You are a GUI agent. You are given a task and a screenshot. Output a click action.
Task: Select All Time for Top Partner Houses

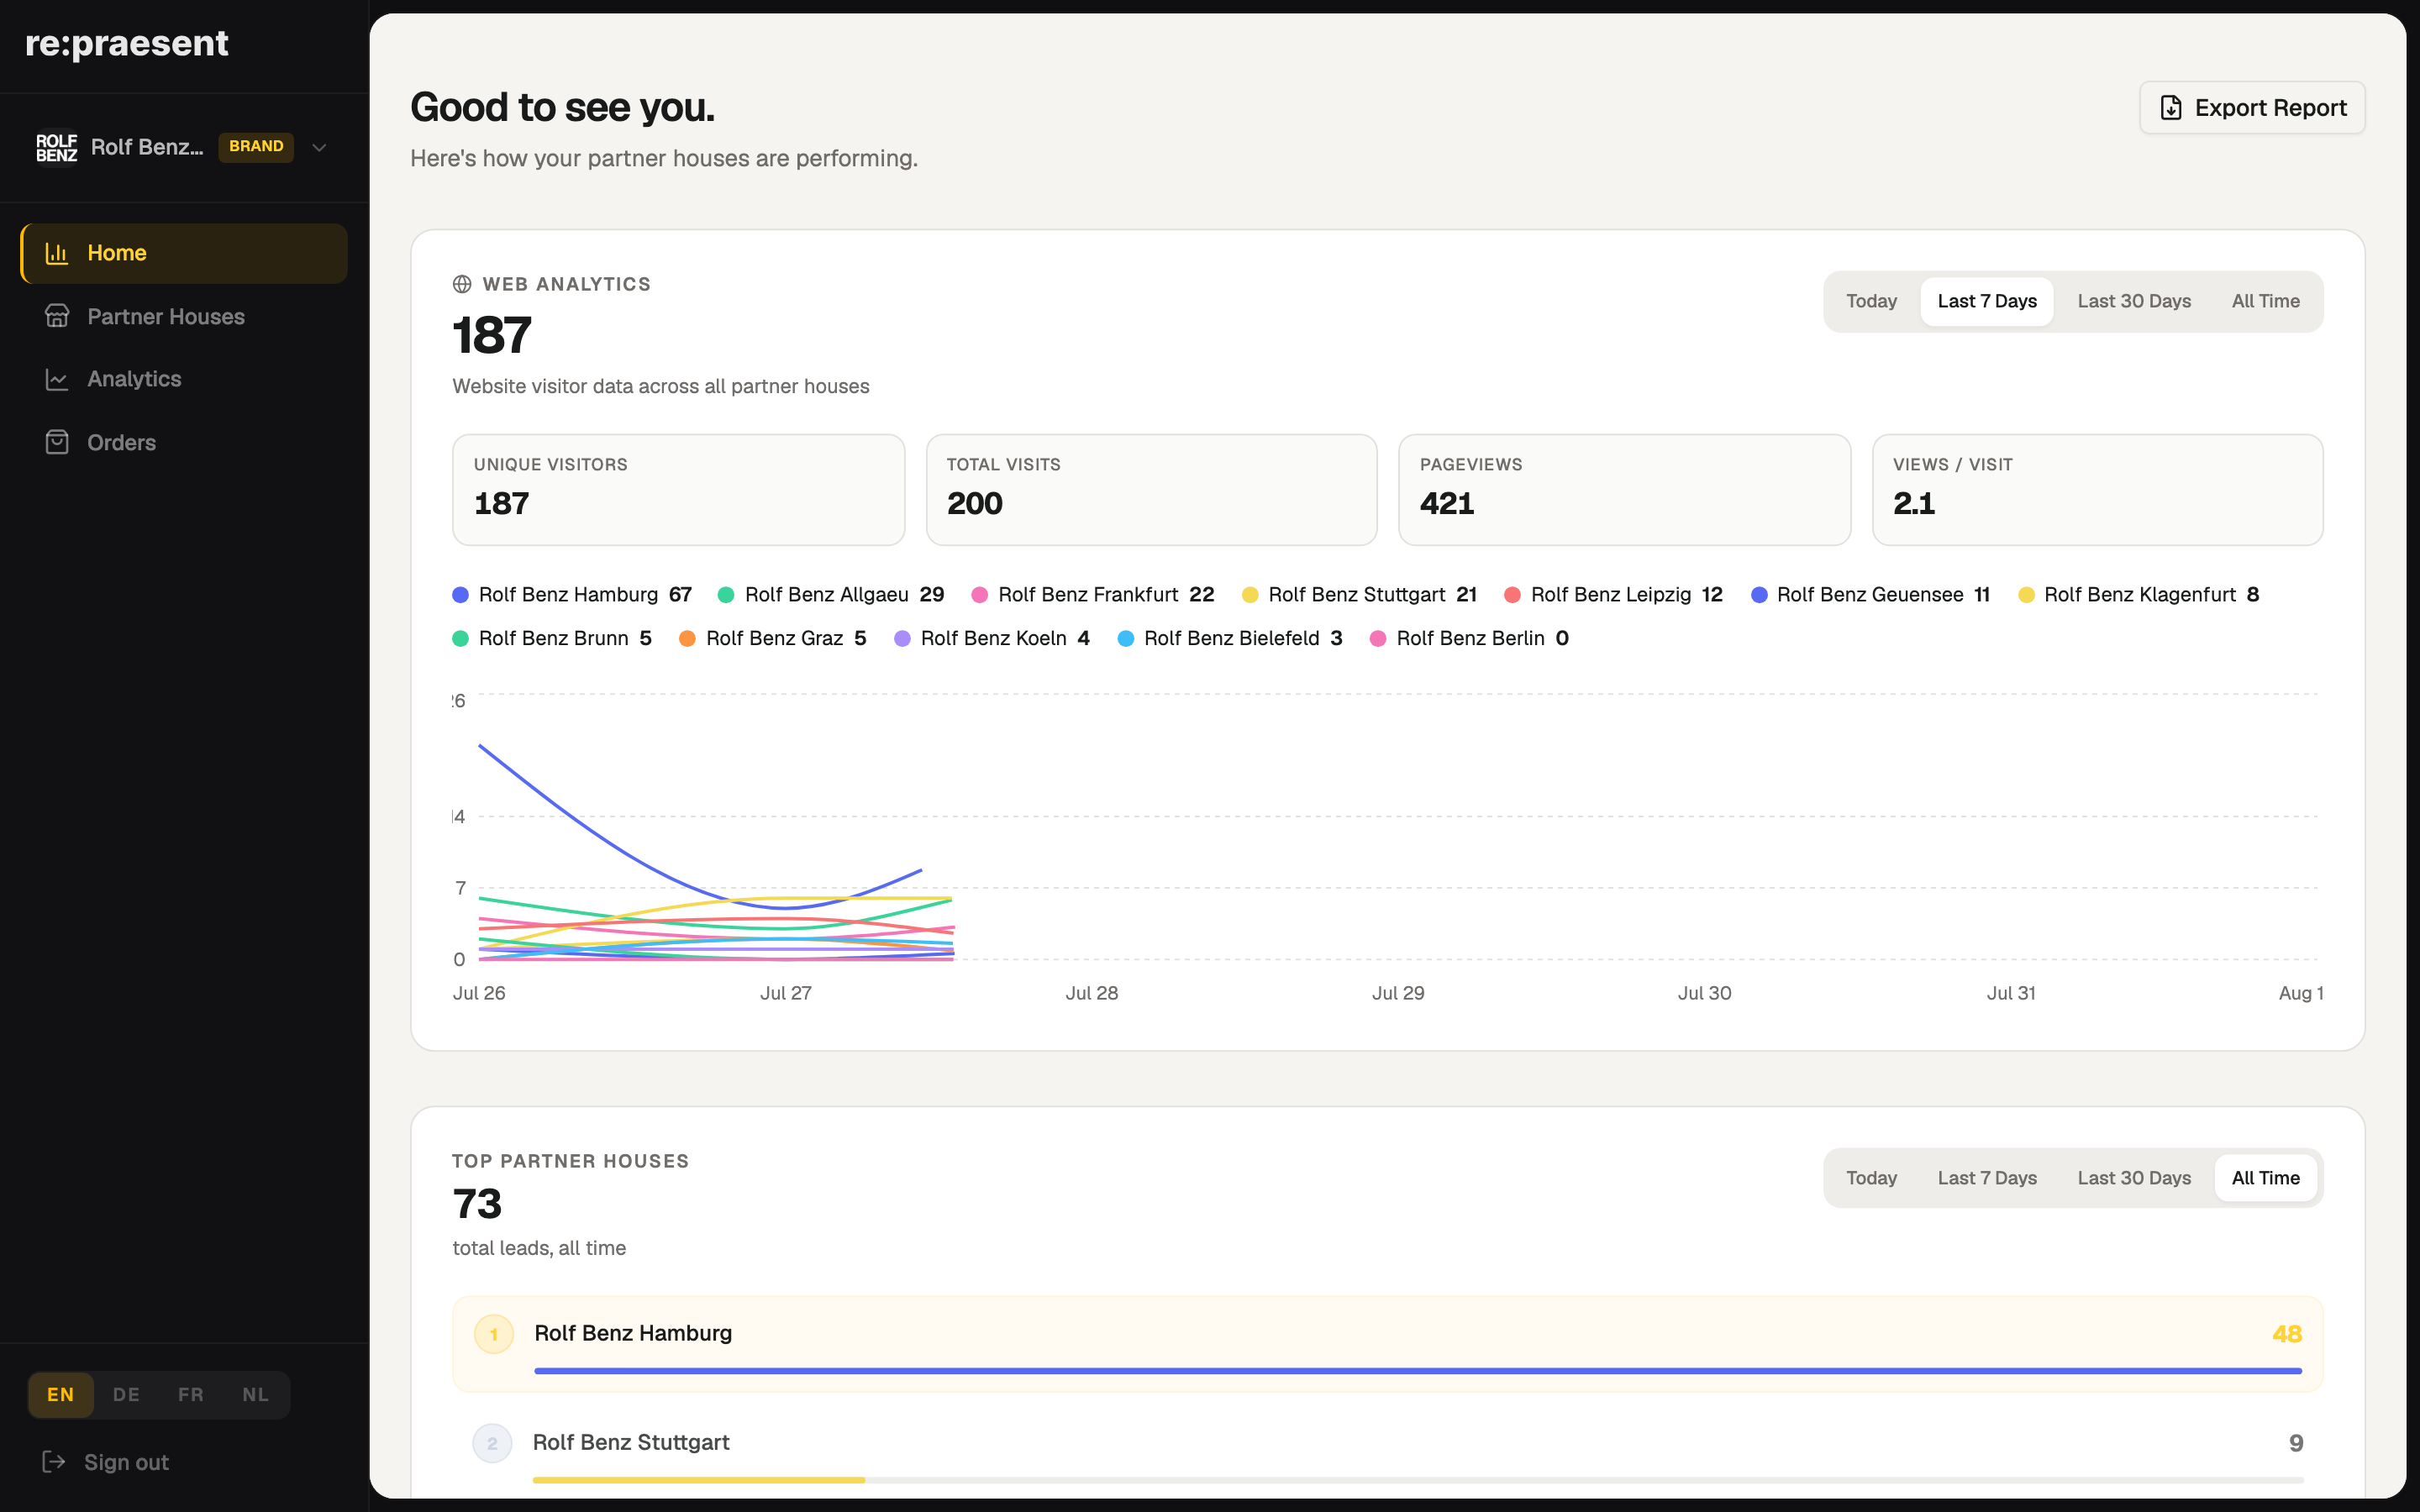[x=2265, y=1178]
